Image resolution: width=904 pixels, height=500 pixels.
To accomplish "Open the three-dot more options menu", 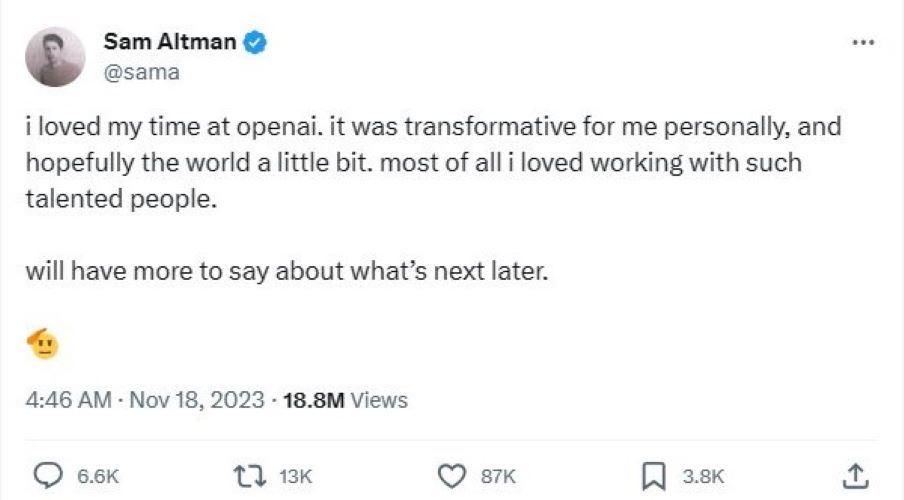I will (863, 42).
